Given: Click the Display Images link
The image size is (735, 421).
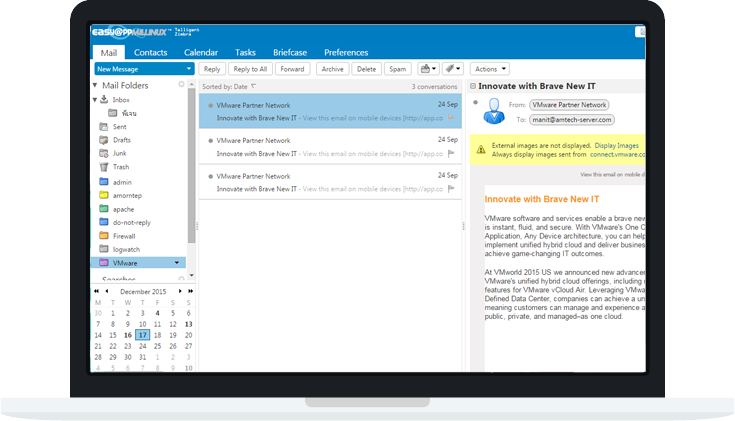Looking at the screenshot, I should [x=616, y=146].
